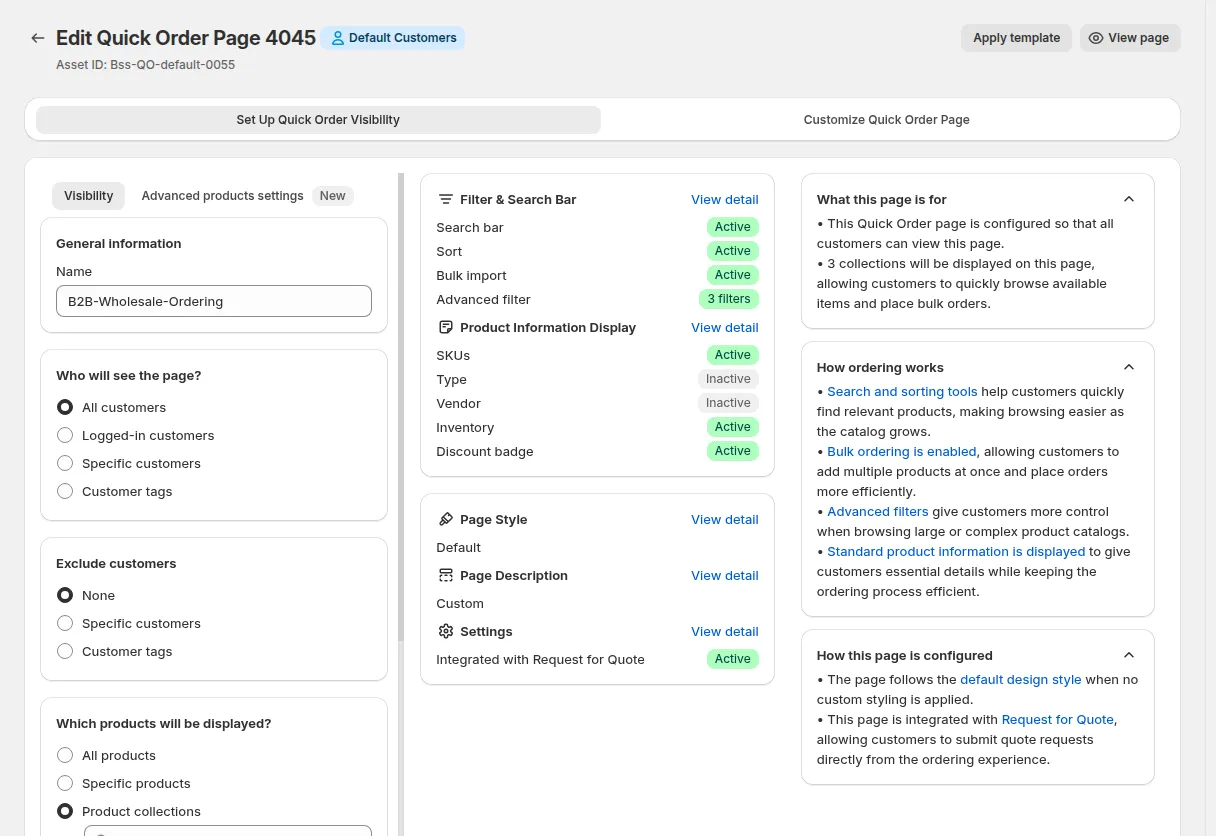The height and width of the screenshot is (836, 1216).
Task: Click the Apply template button
Action: (1016, 38)
